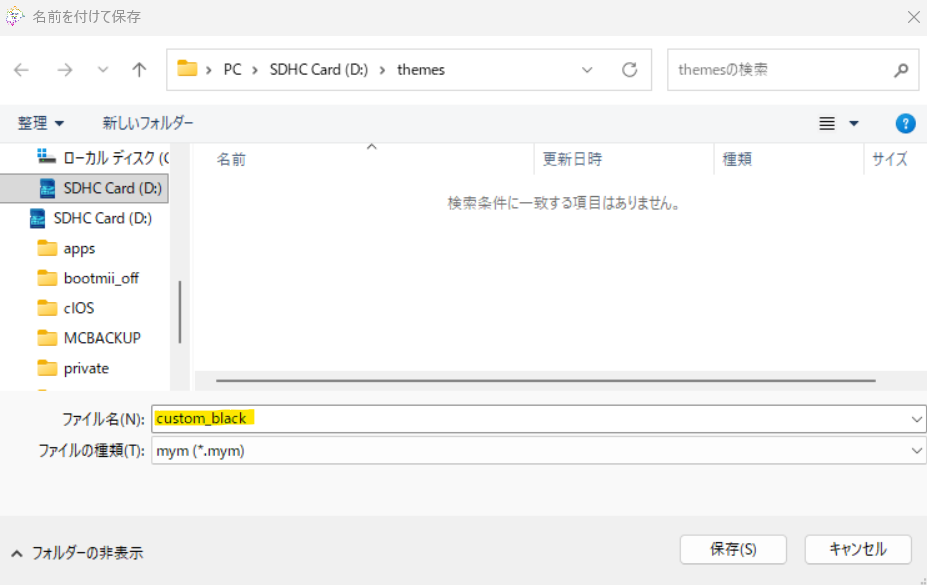Screen dimensions: 927x585
Task: Click the view layout icon
Action: 827,123
